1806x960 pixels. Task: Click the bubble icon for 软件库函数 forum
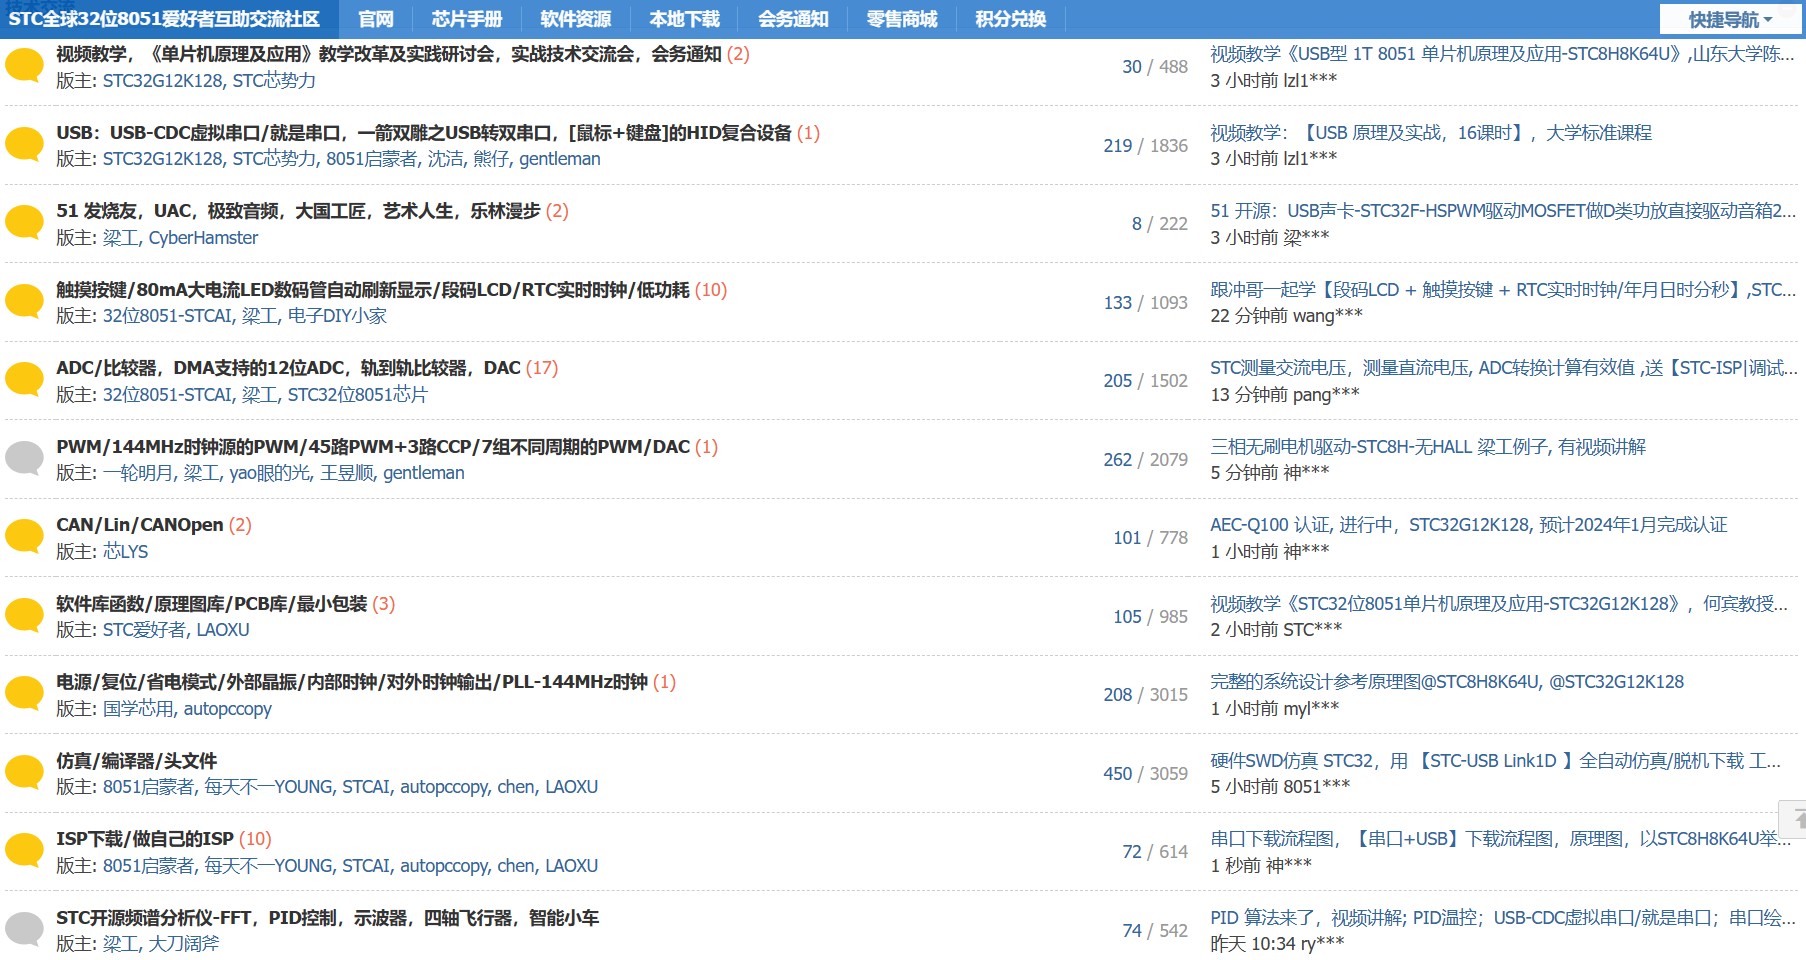pyautogui.click(x=24, y=615)
